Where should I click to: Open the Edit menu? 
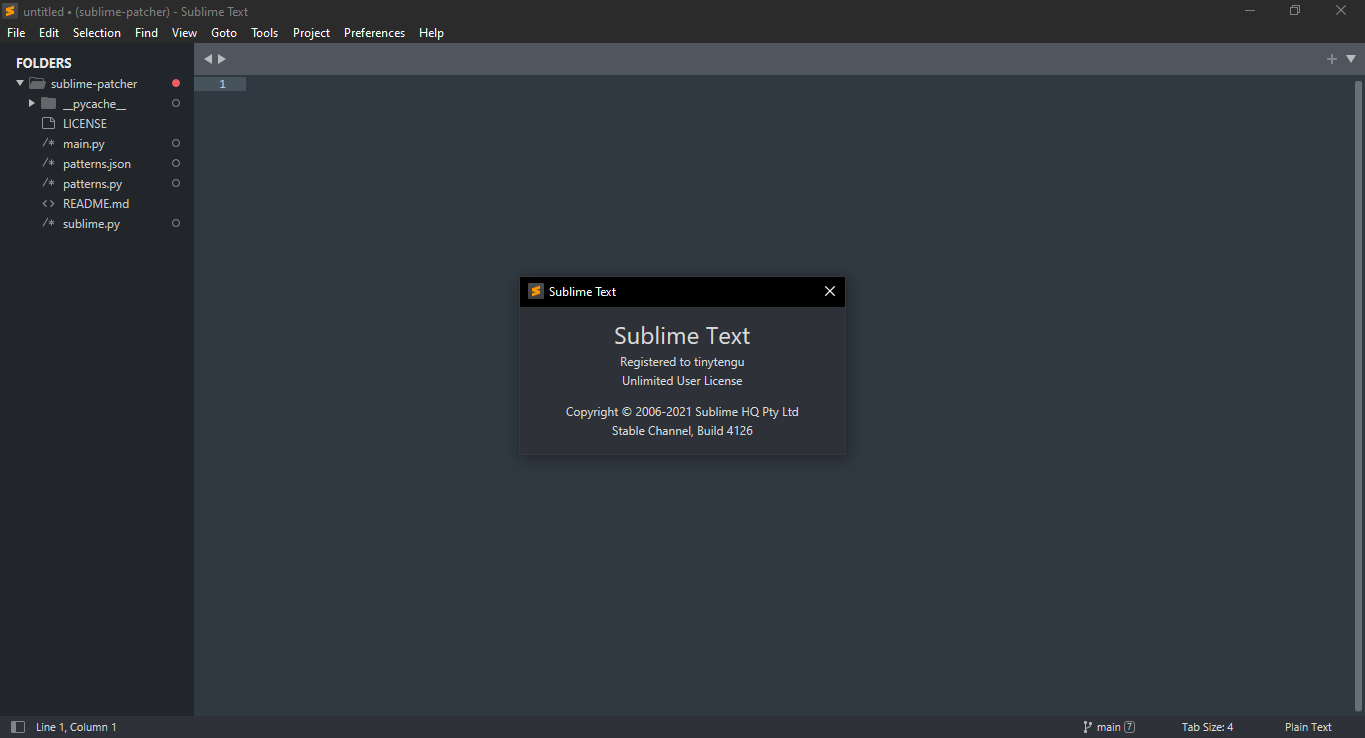(x=49, y=33)
